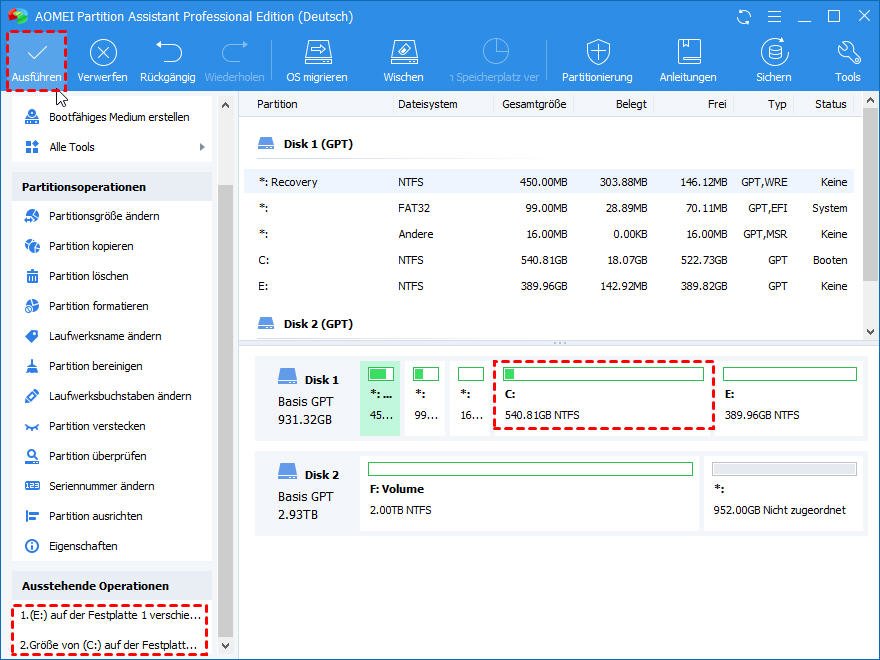The image size is (880, 660).
Task: Sort by the Frei column header
Action: pyautogui.click(x=717, y=104)
